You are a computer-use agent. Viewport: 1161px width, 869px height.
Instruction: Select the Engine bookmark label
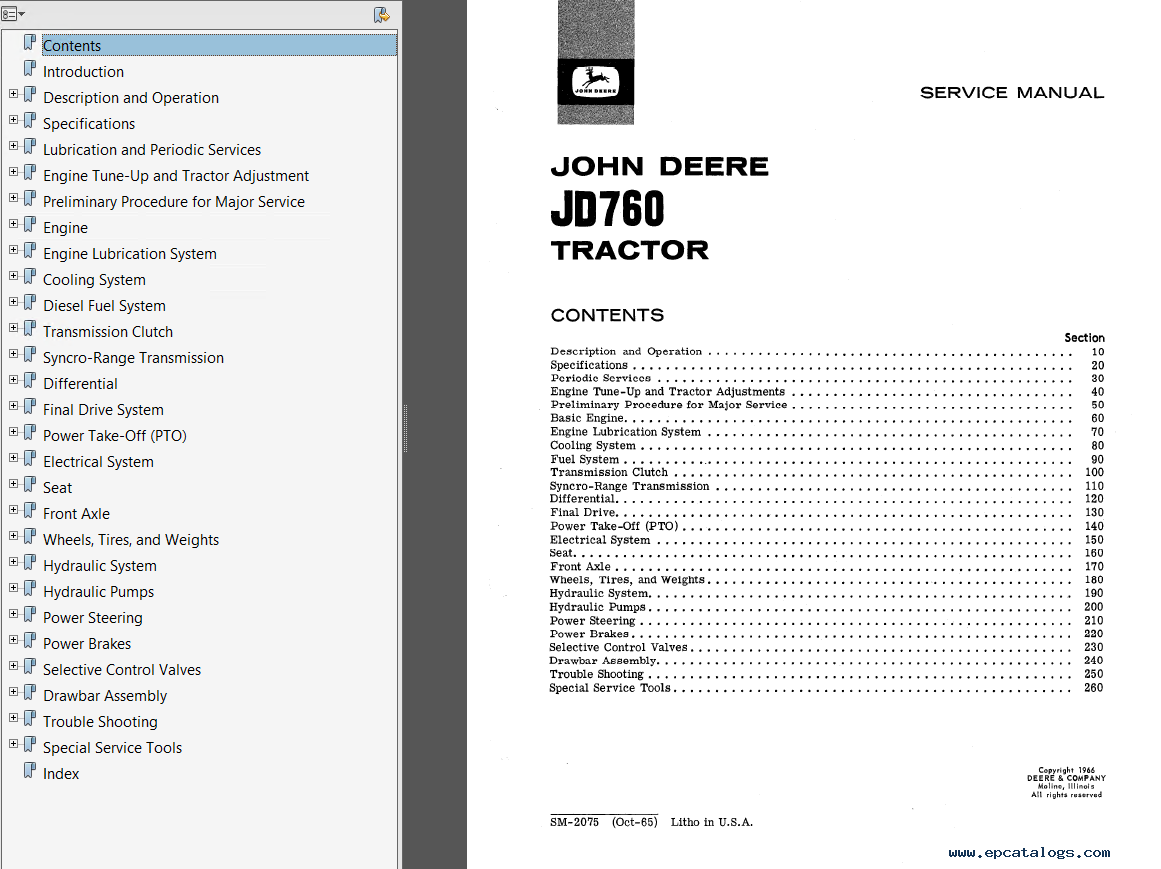[65, 228]
